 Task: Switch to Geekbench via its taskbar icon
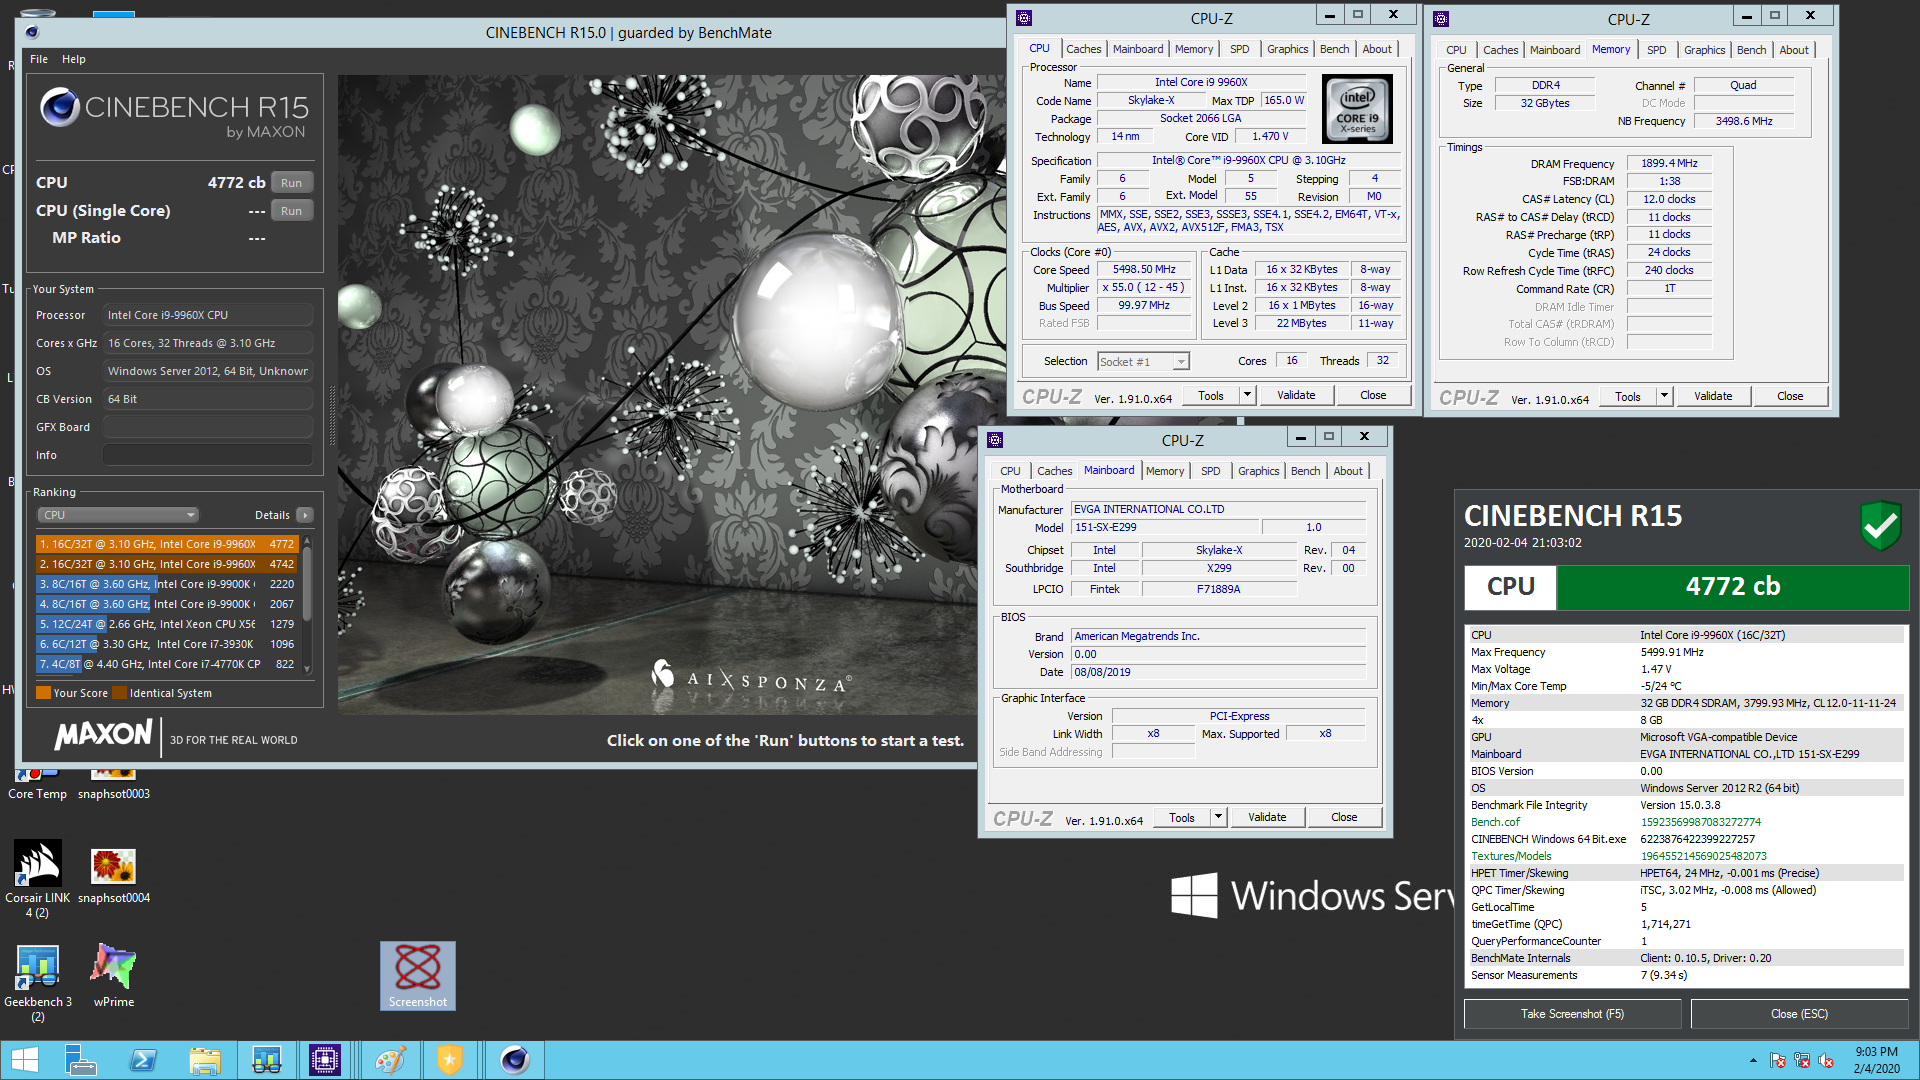[x=266, y=1060]
